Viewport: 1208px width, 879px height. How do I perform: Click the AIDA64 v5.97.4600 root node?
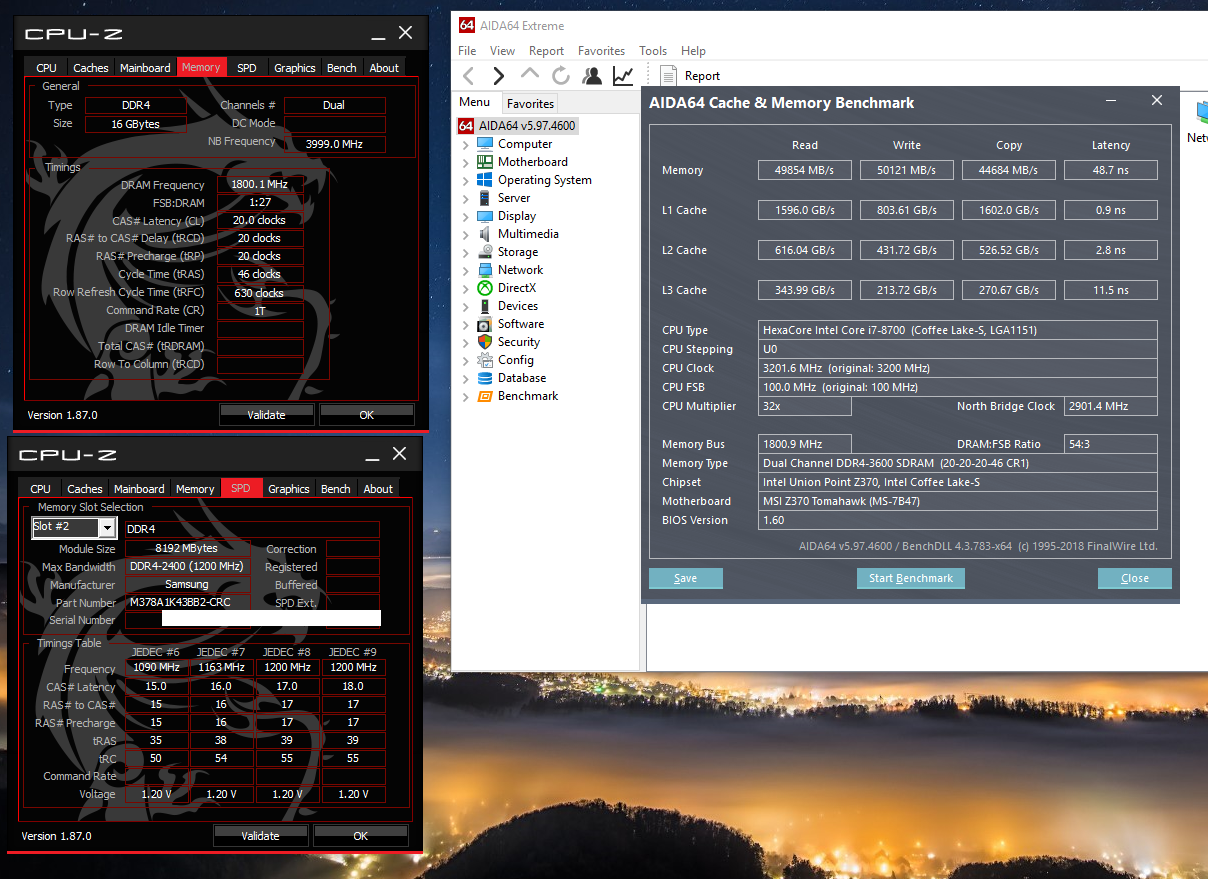coord(517,126)
